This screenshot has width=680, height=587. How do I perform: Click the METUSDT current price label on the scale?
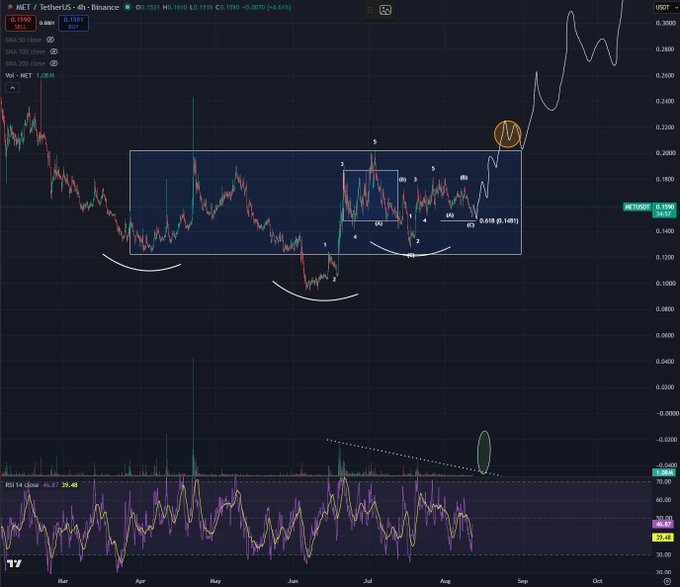(637, 207)
